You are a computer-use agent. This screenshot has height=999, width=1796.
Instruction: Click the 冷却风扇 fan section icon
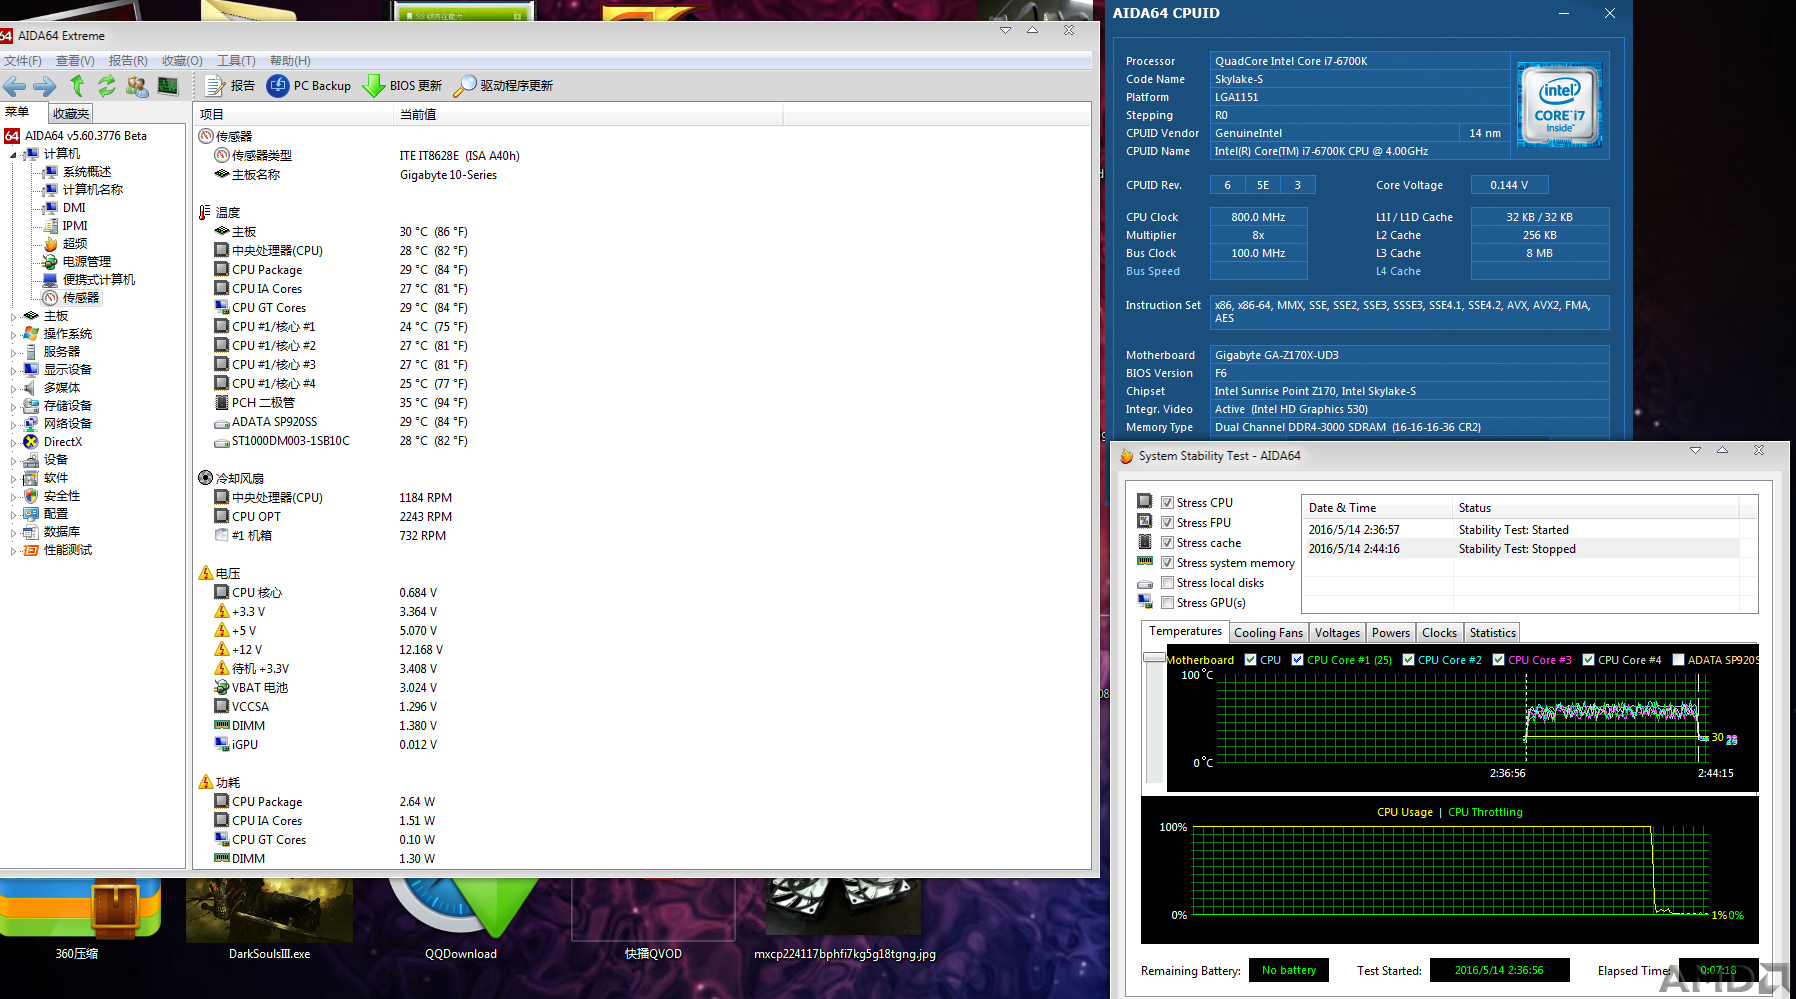[205, 478]
